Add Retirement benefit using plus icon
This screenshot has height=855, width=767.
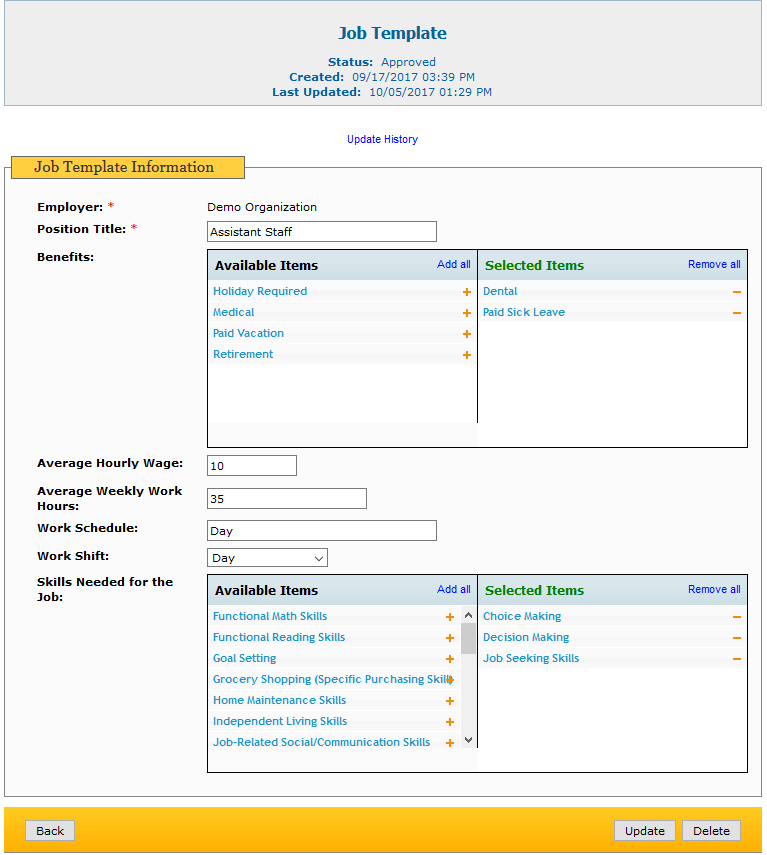click(x=467, y=355)
